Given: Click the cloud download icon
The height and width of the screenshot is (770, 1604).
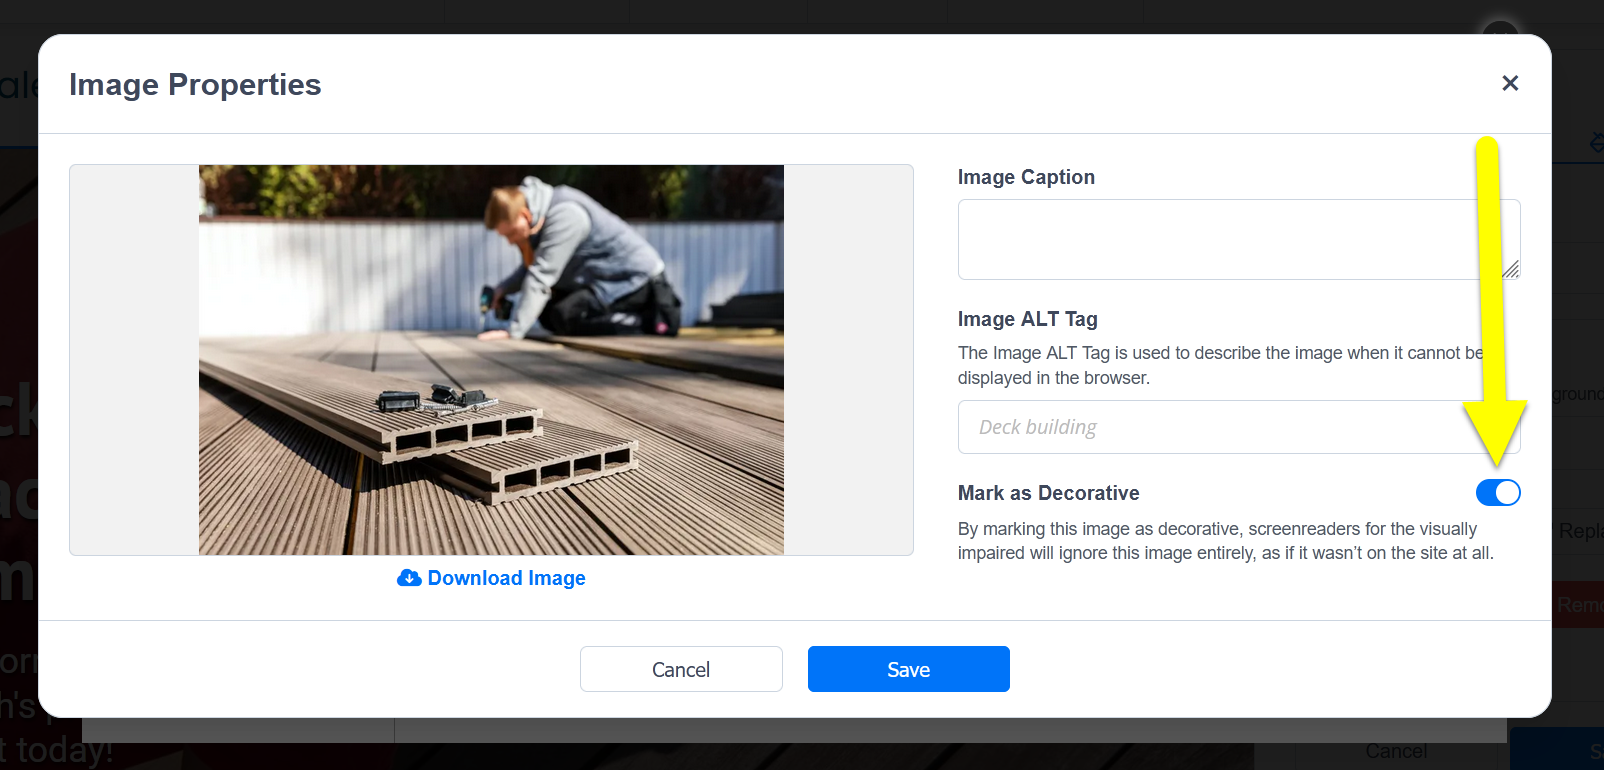Looking at the screenshot, I should (409, 578).
